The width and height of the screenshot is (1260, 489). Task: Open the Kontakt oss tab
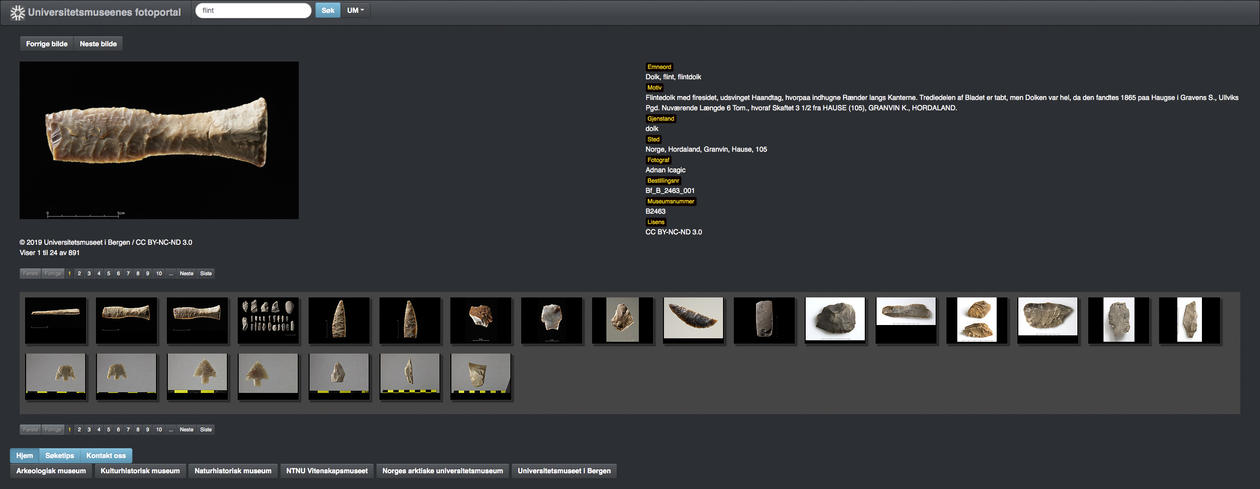(x=105, y=455)
